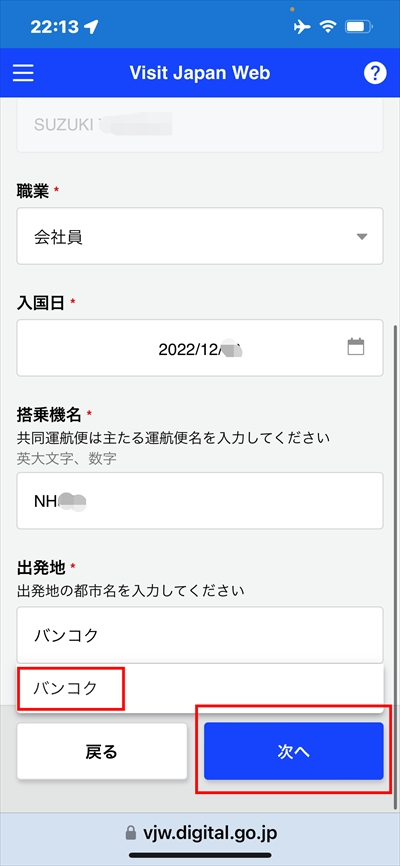Open the calendar picker icon
400x866 pixels.
(356, 346)
